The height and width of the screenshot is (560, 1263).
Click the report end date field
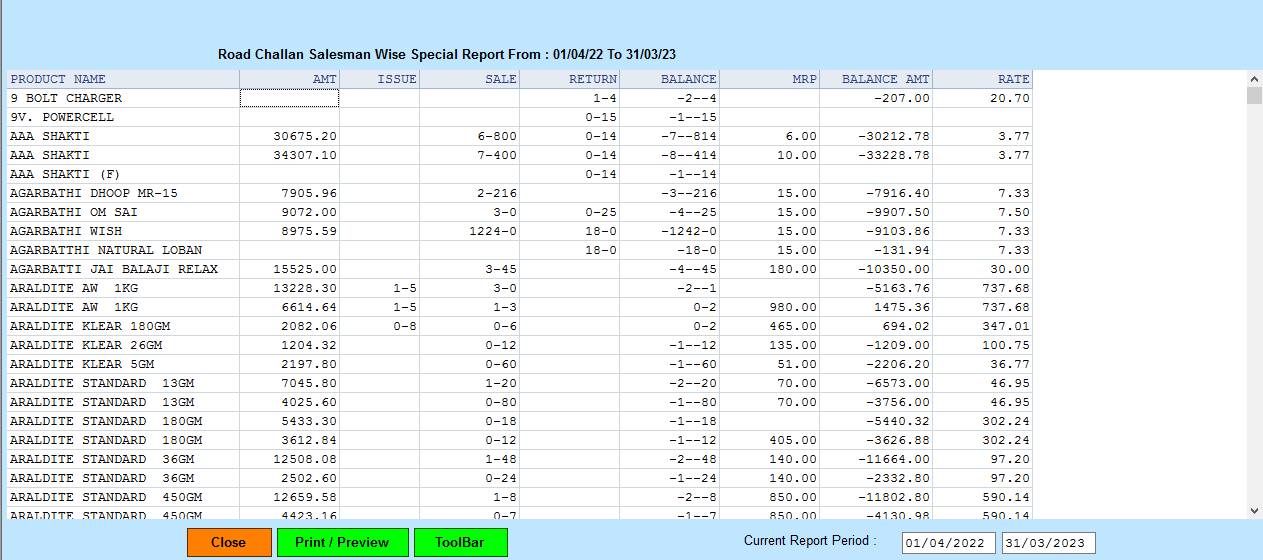click(1049, 543)
